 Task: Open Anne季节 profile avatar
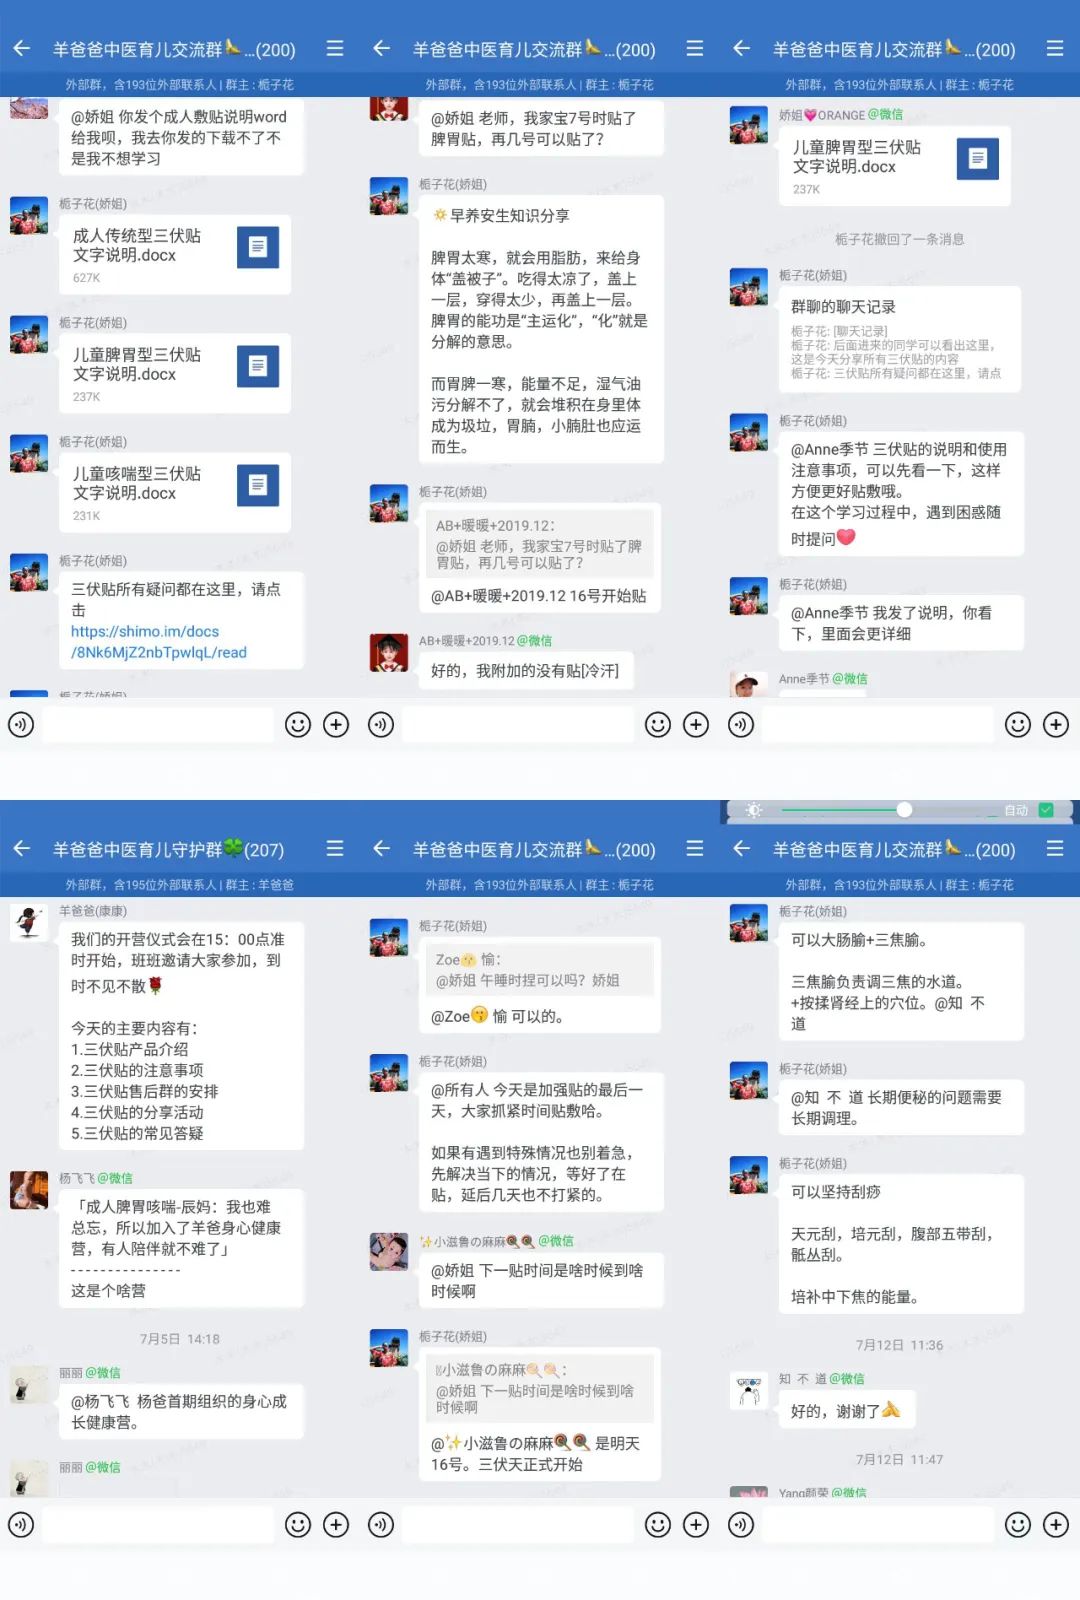[749, 684]
